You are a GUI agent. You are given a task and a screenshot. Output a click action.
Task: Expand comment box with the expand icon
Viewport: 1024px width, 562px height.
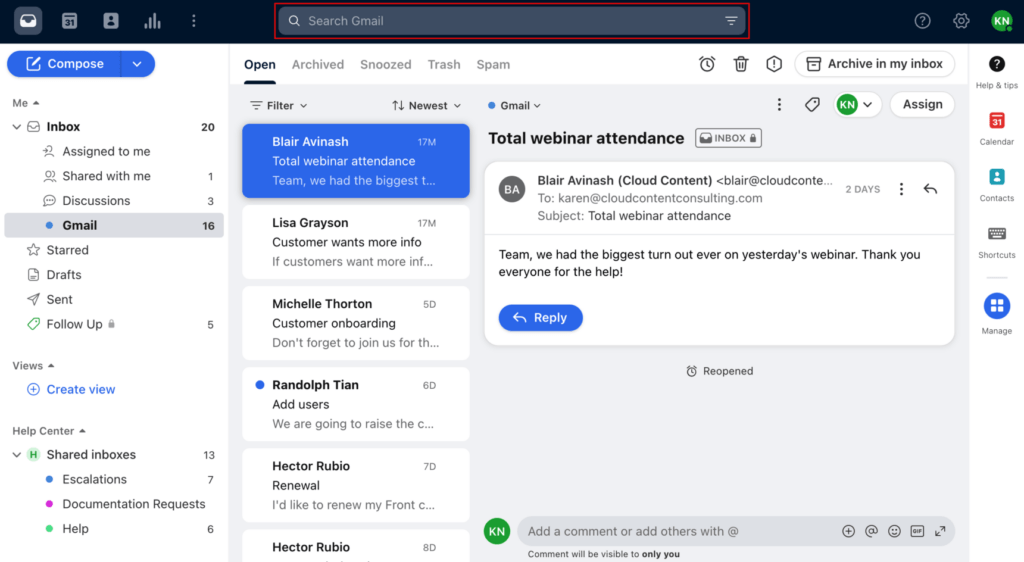click(x=940, y=531)
